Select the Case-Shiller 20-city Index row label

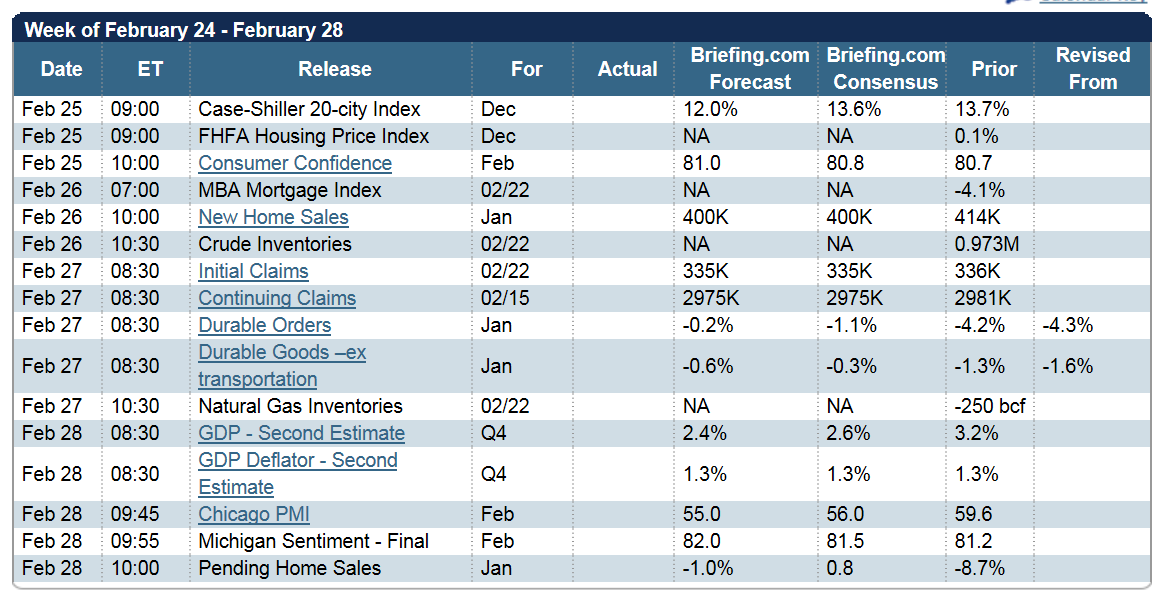309,109
